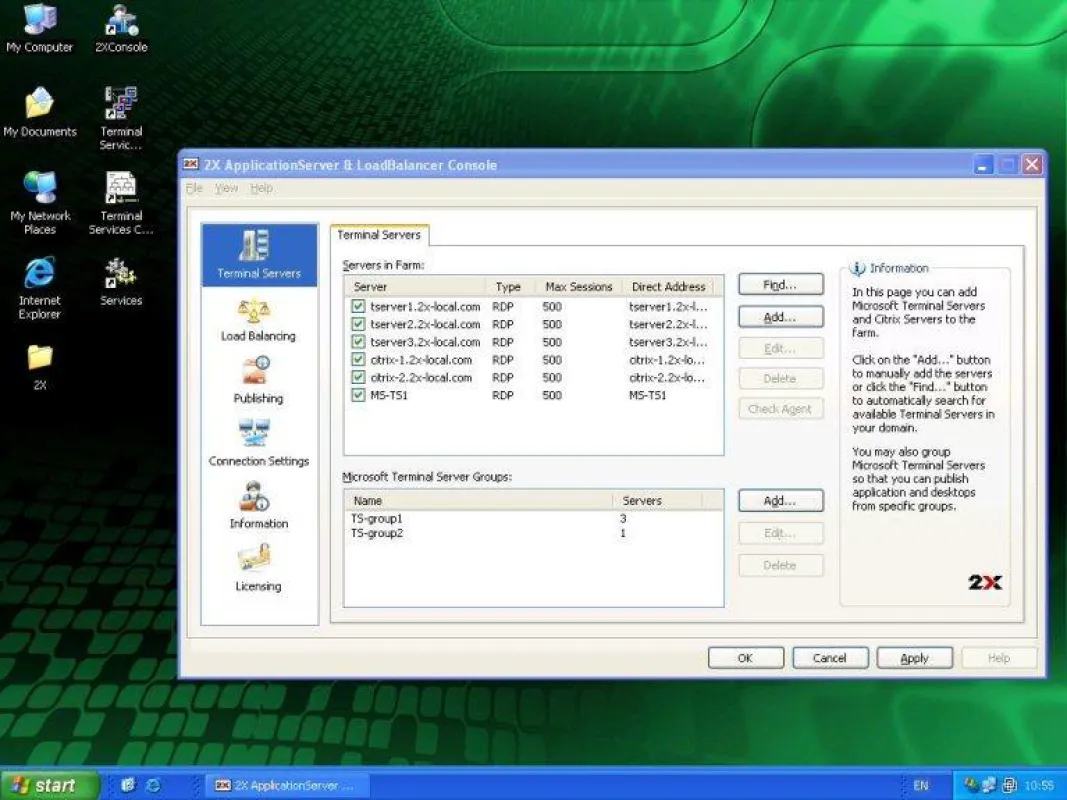
Task: Select Internet Explorer desktop icon
Action: point(39,288)
